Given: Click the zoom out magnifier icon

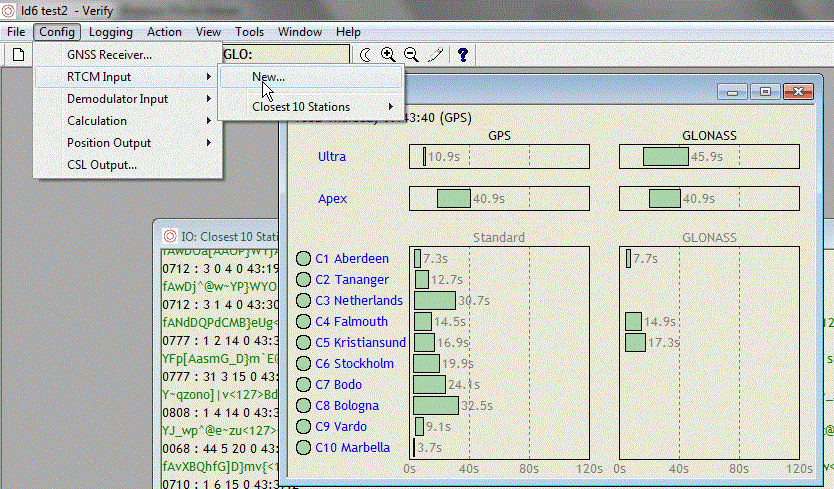Looking at the screenshot, I should (x=411, y=54).
